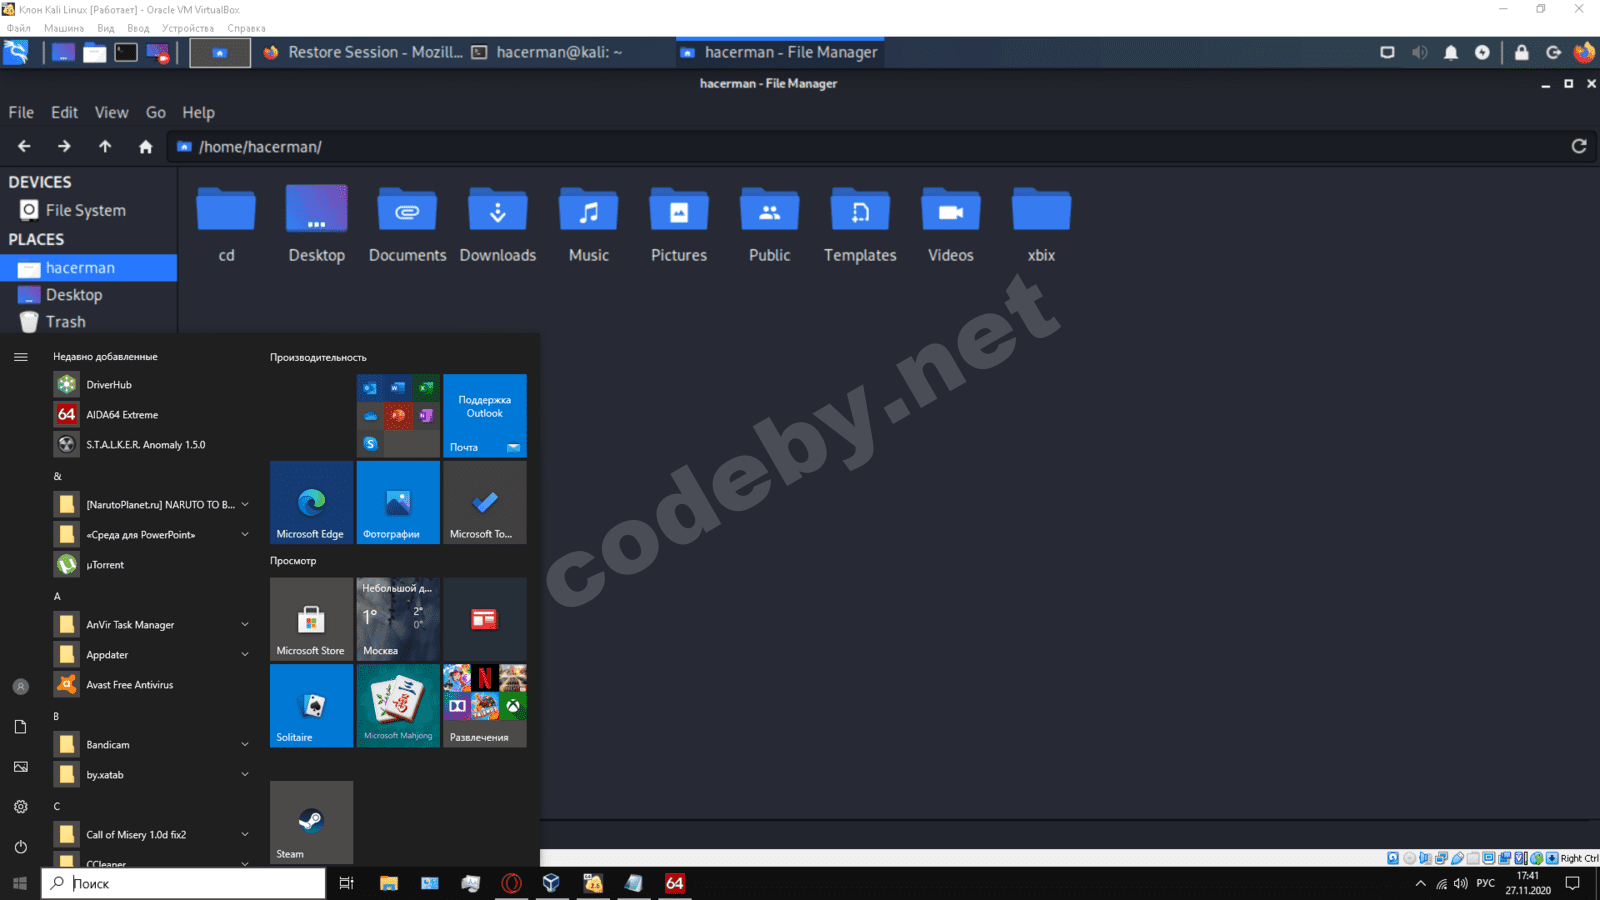Screen dimensions: 1600x900
Task: Select Desktop in PLACES sidebar
Action: tap(88, 295)
